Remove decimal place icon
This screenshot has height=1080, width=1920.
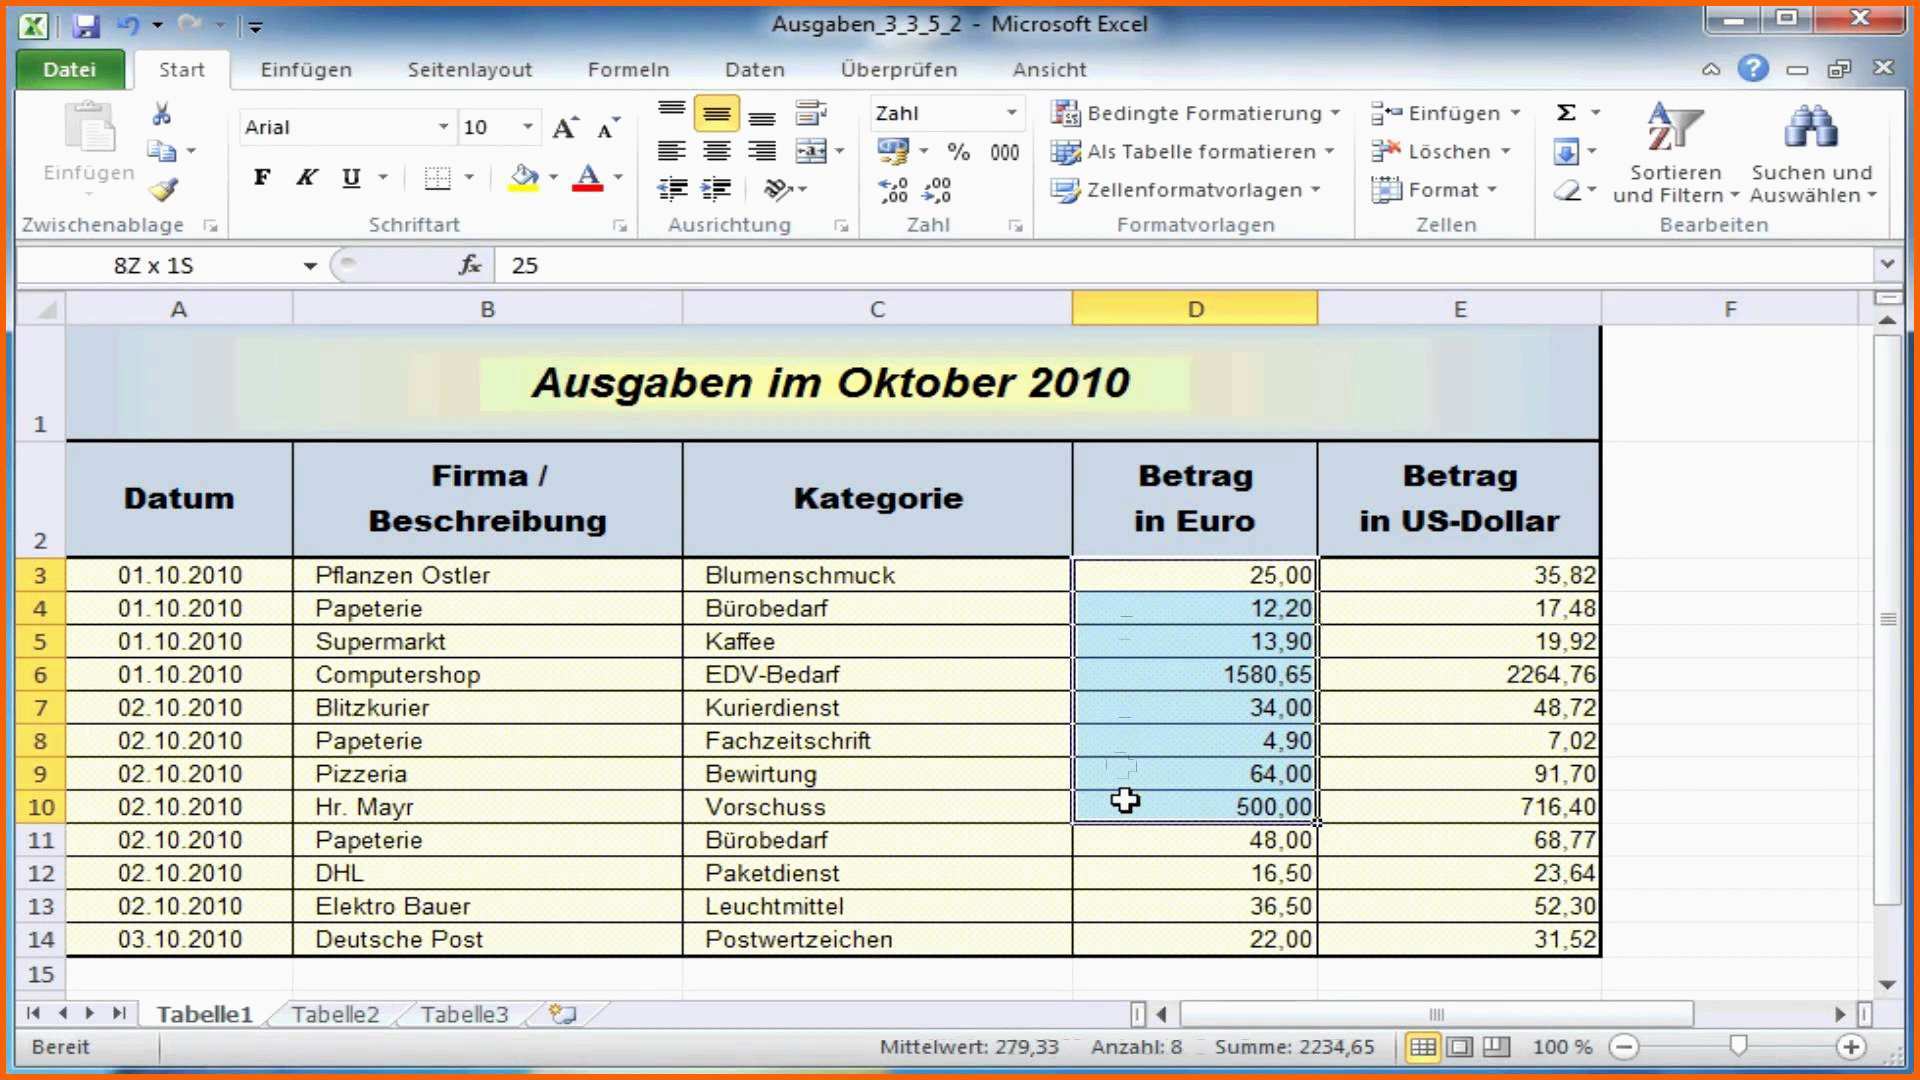[937, 189]
